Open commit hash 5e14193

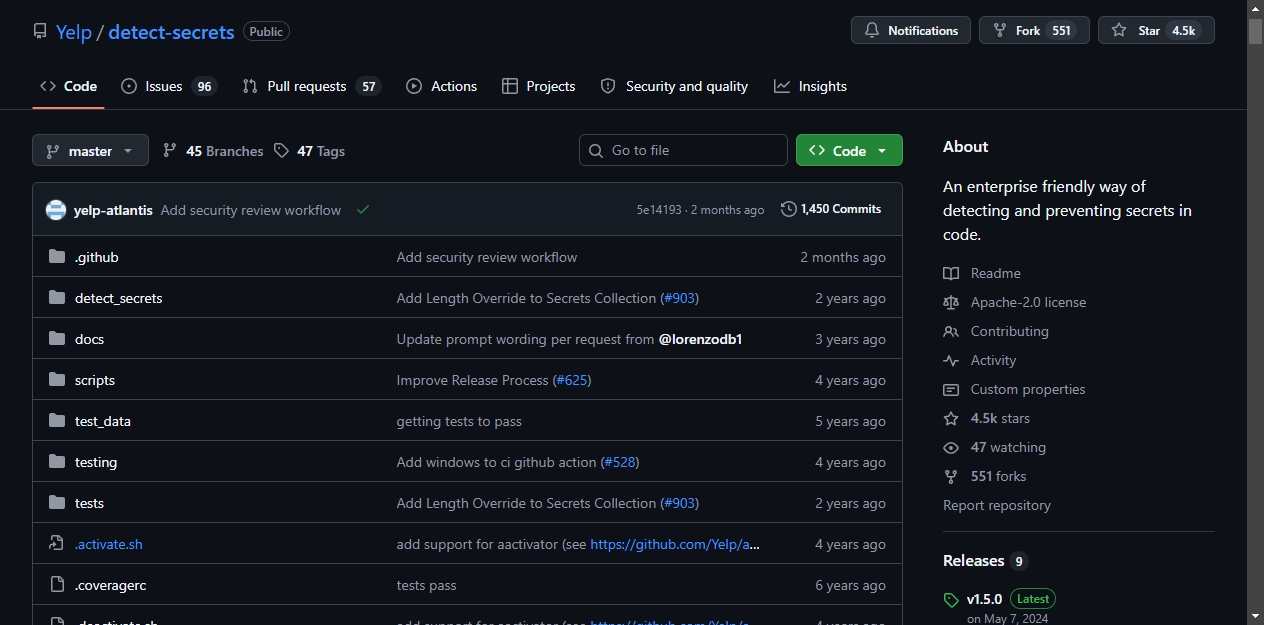coord(659,210)
